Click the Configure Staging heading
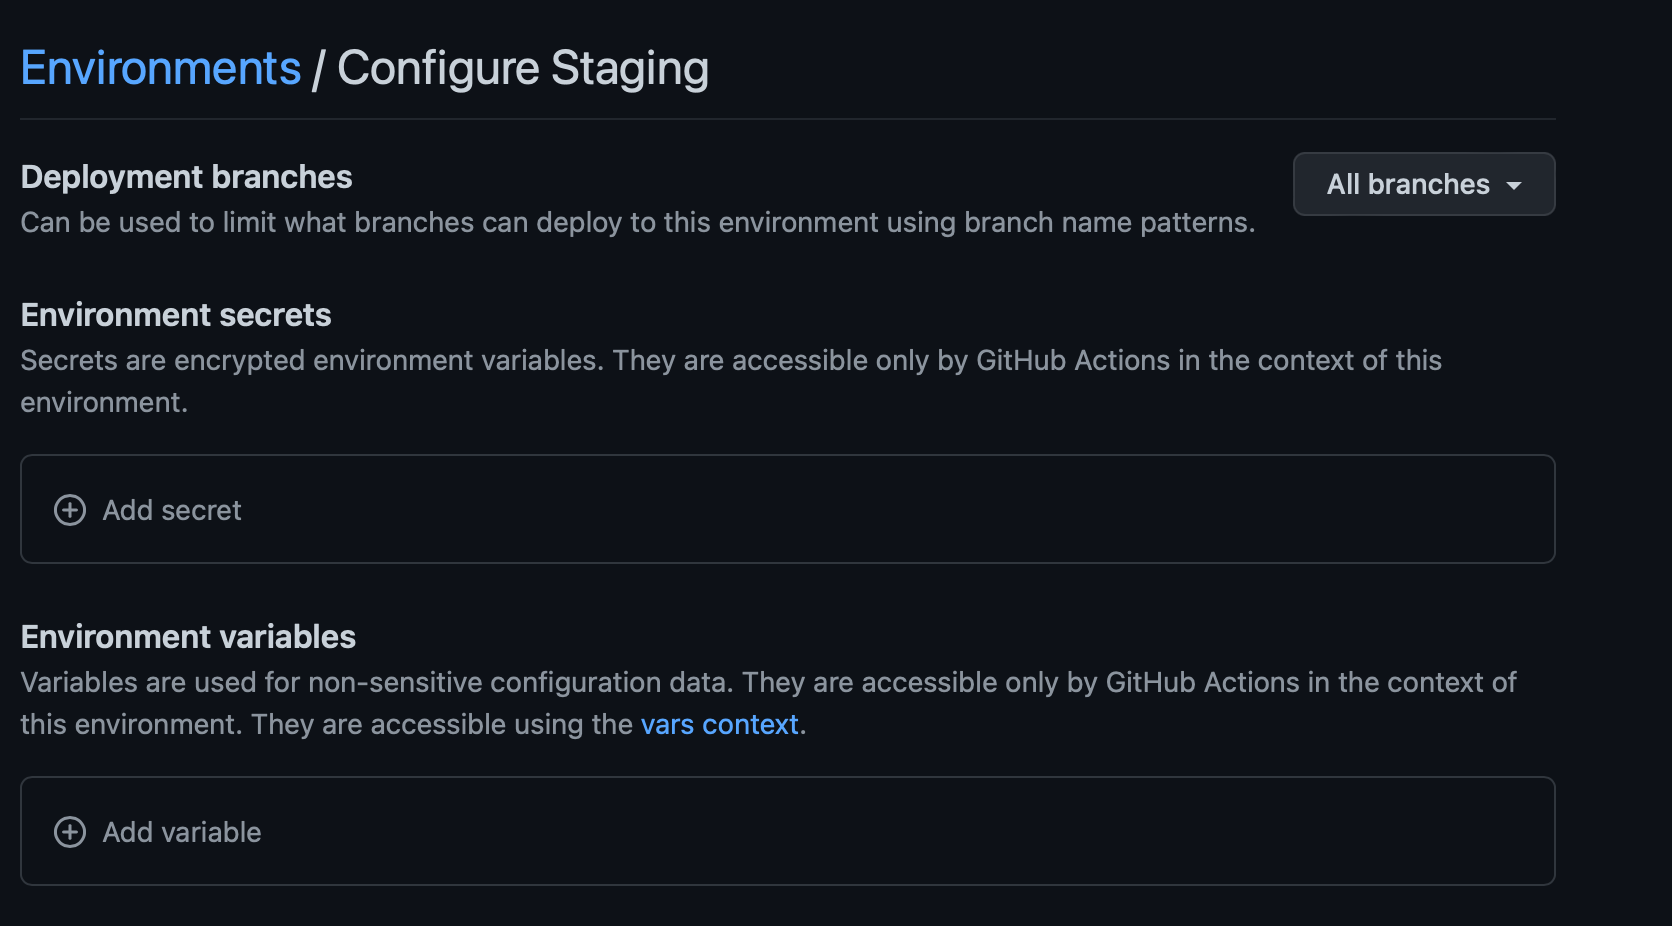Image resolution: width=1672 pixels, height=926 pixels. point(522,67)
